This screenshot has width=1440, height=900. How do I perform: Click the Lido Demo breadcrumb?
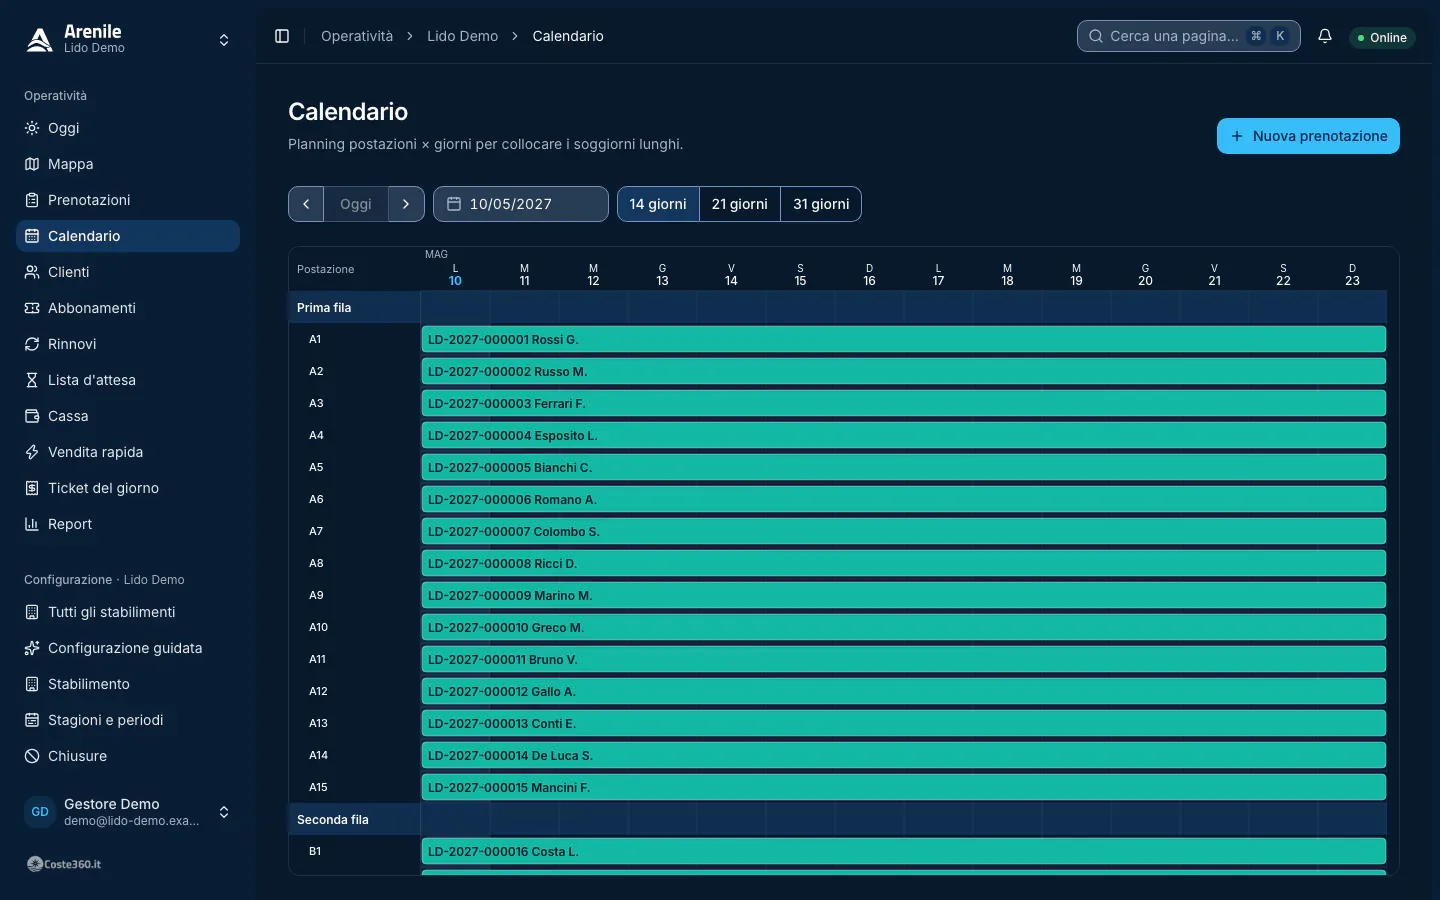click(x=462, y=36)
